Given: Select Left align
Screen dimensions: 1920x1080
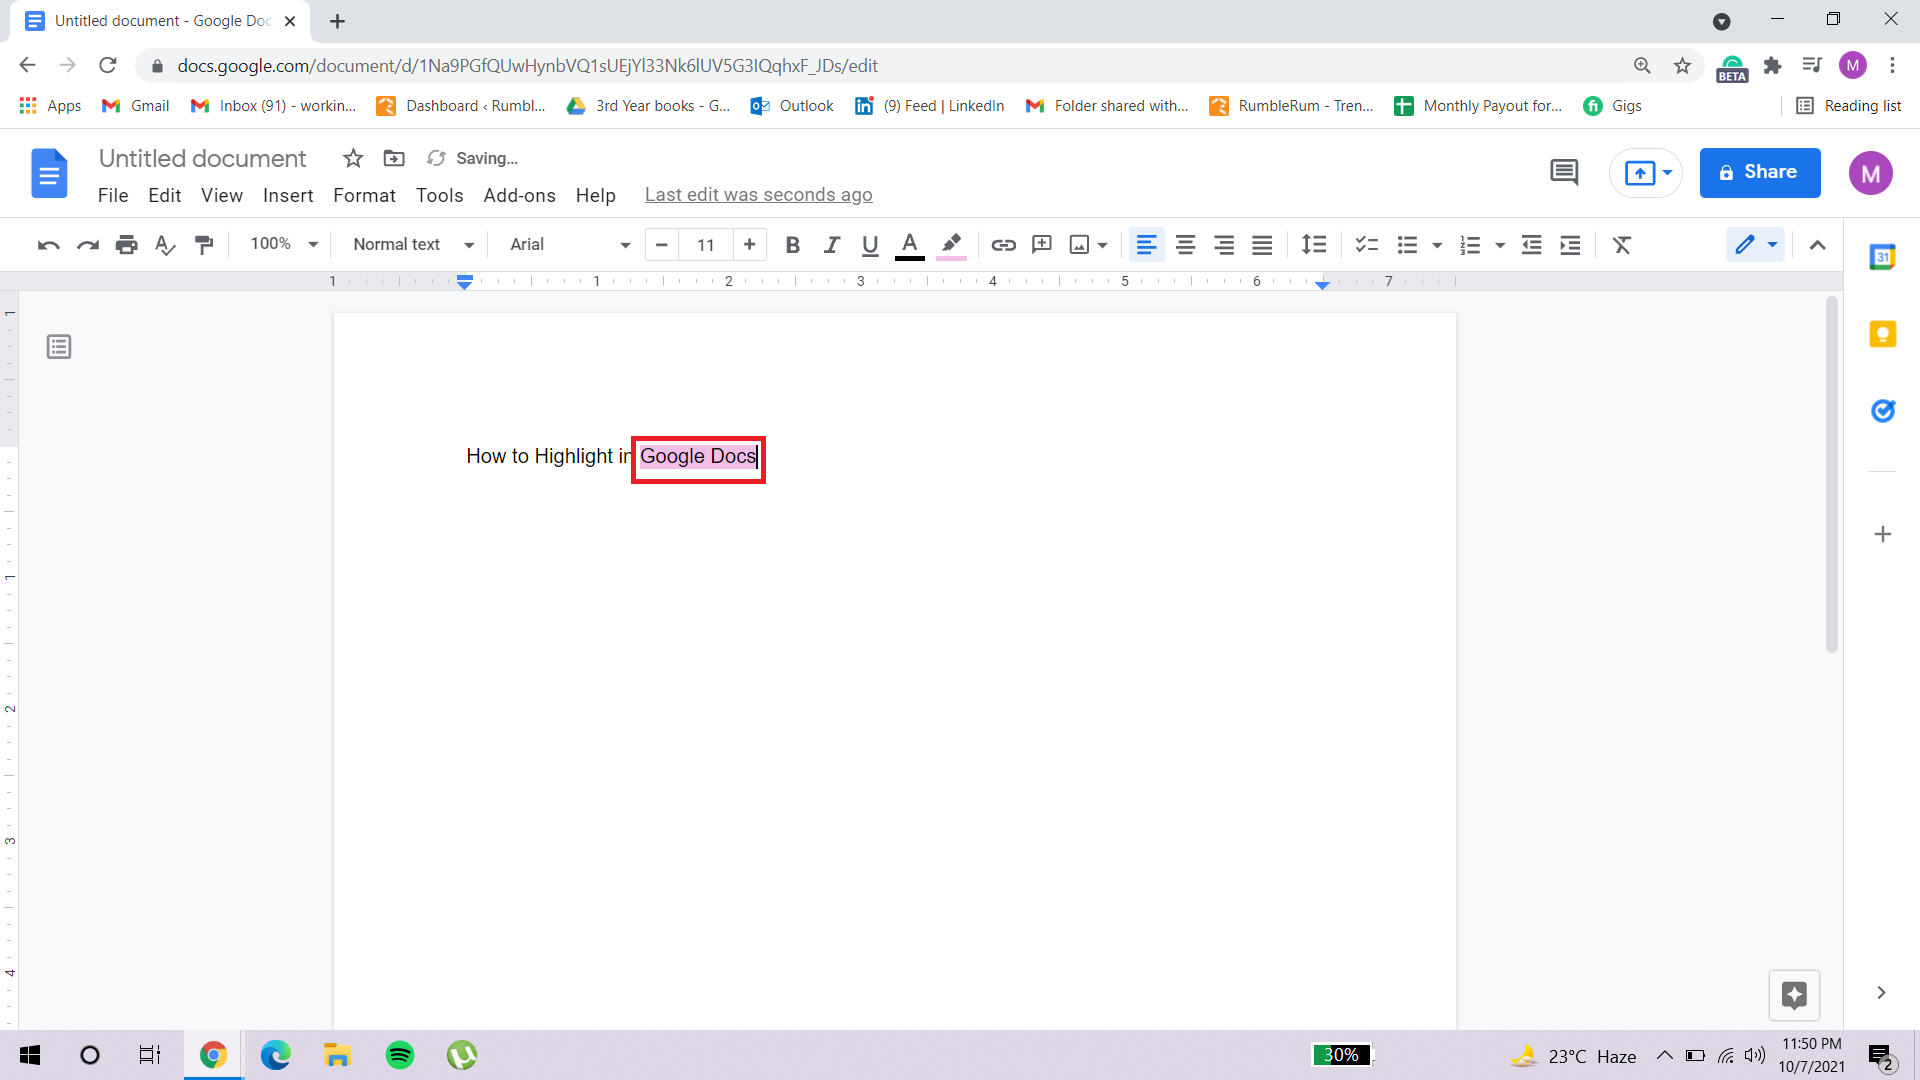Looking at the screenshot, I should [1146, 245].
